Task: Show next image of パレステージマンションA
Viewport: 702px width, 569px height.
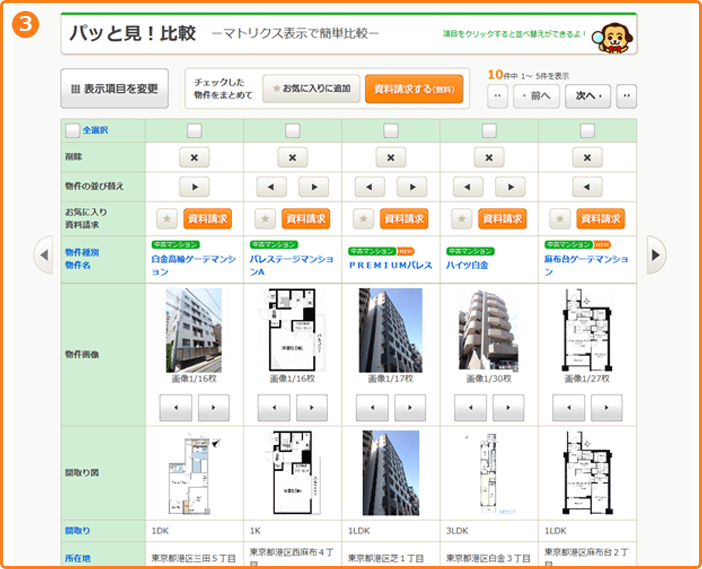Action: pyautogui.click(x=312, y=407)
